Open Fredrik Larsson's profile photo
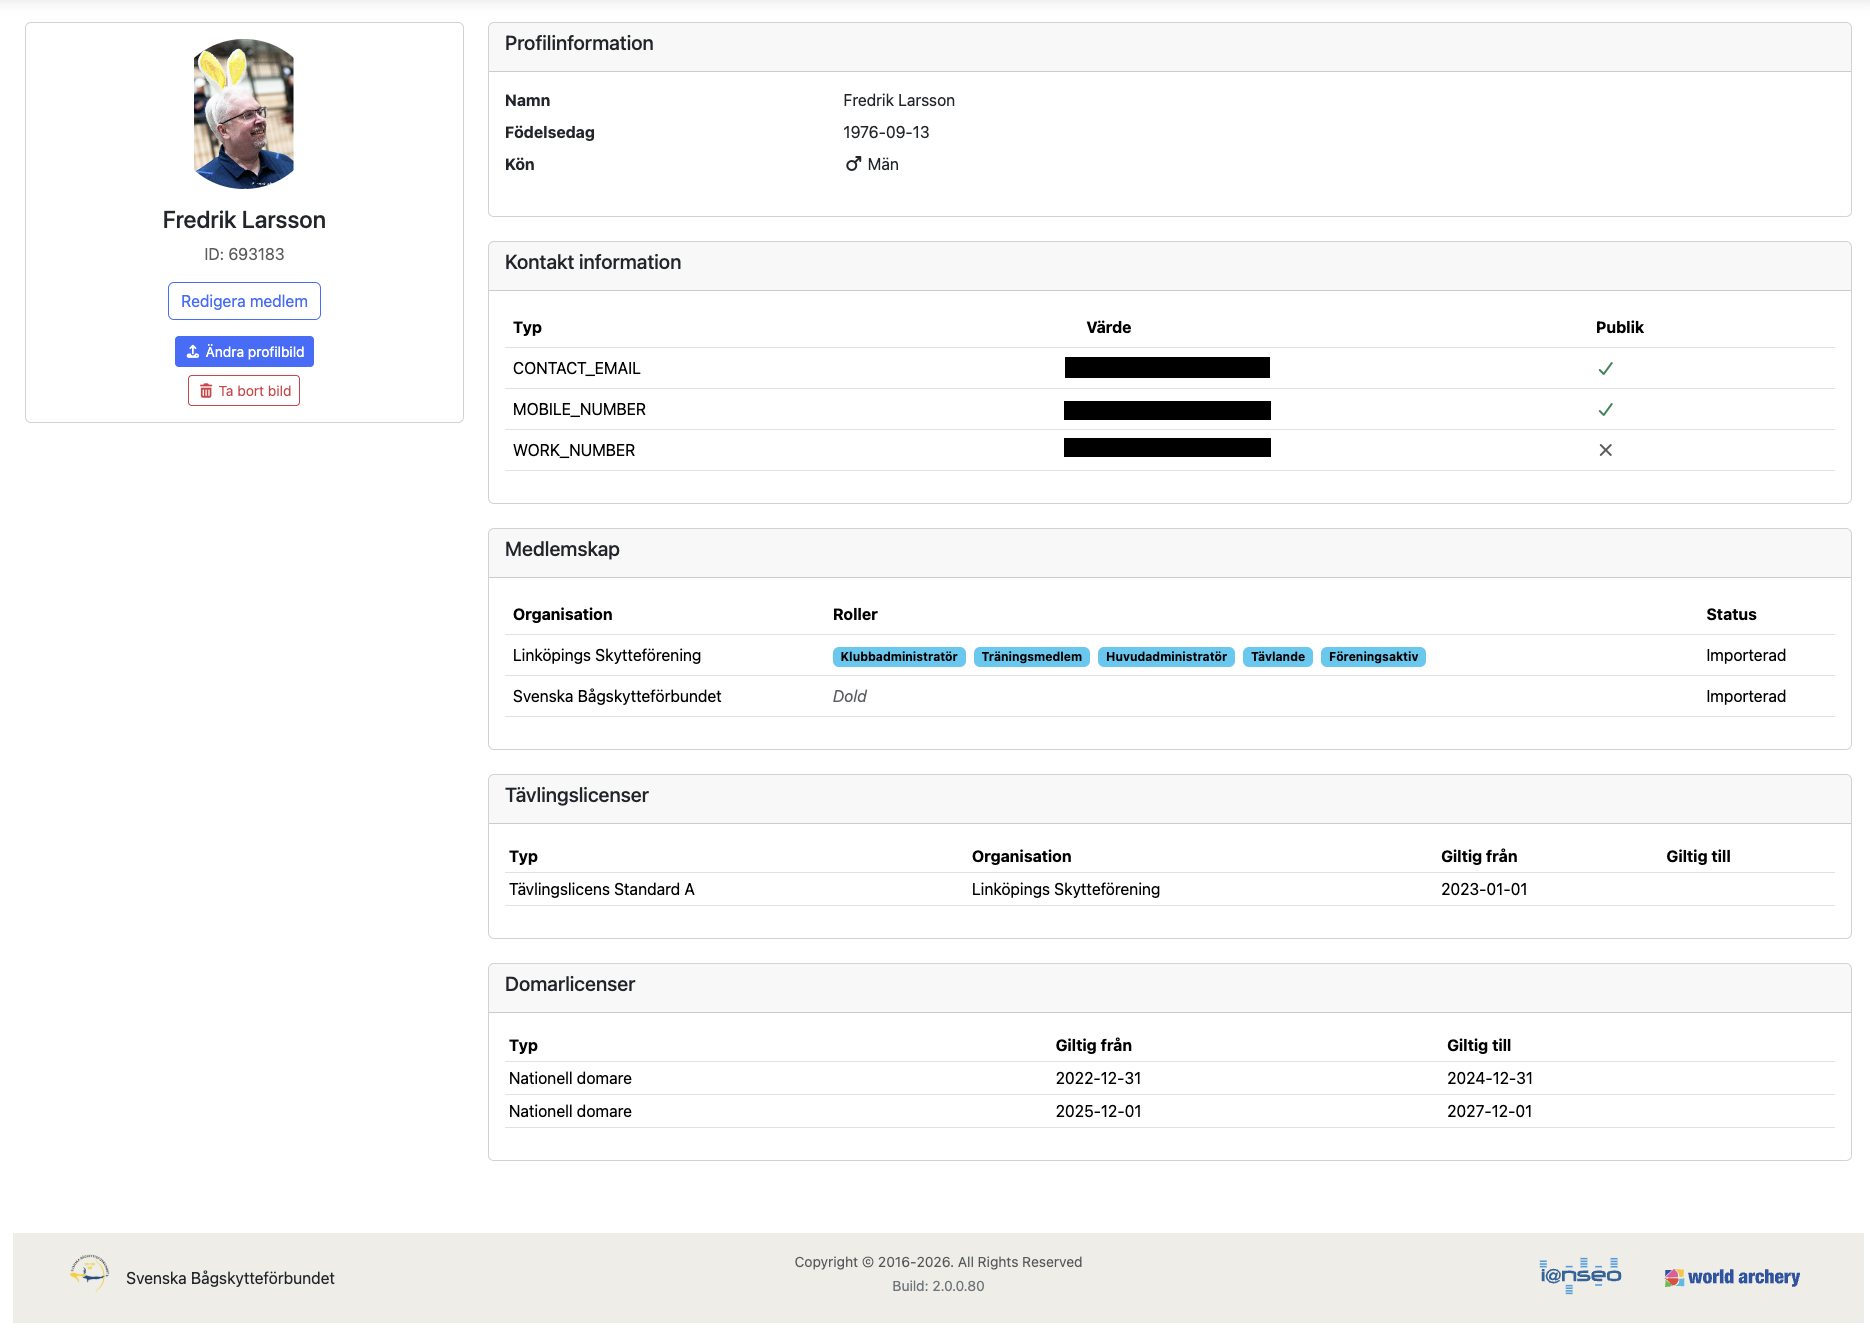This screenshot has width=1870, height=1330. click(244, 114)
